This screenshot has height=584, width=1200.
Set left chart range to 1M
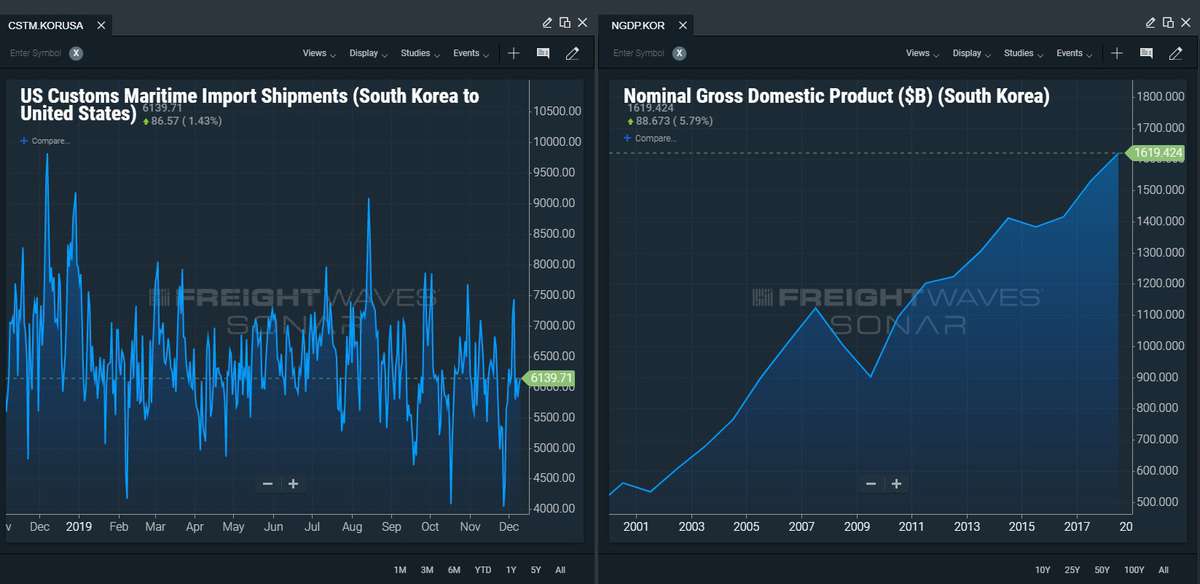400,570
